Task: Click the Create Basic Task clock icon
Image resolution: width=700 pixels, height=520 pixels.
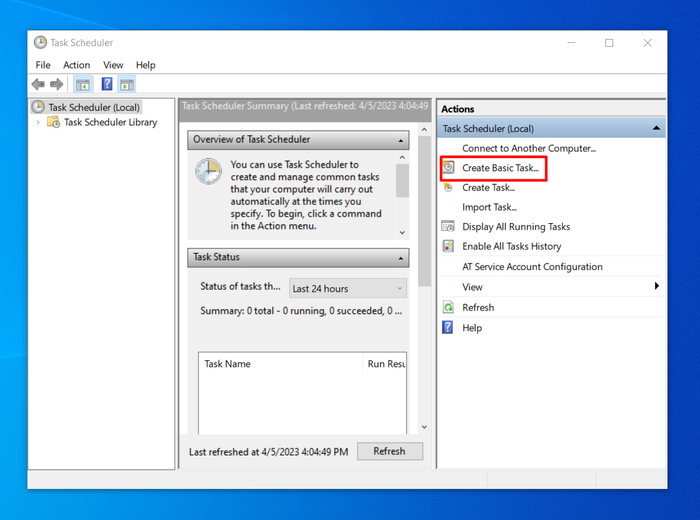Action: (448, 167)
